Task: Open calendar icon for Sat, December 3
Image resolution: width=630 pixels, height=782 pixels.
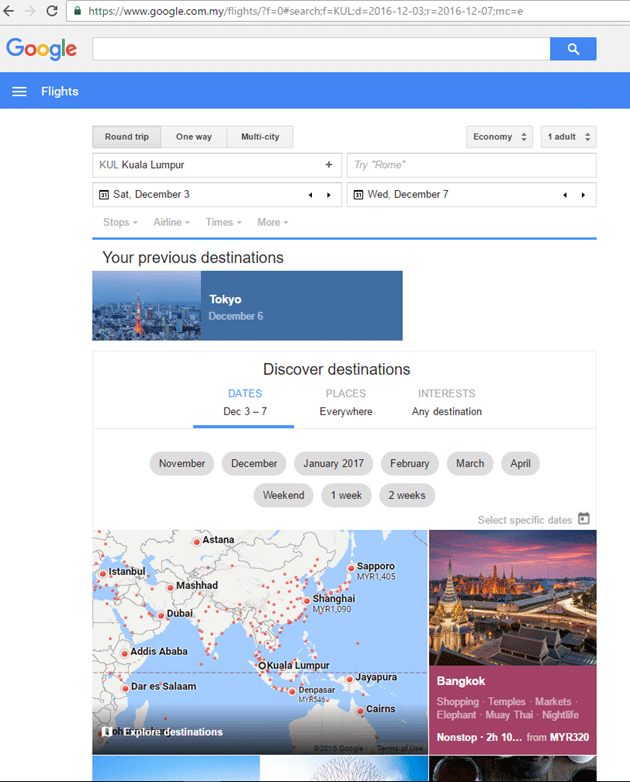Action: [104, 195]
